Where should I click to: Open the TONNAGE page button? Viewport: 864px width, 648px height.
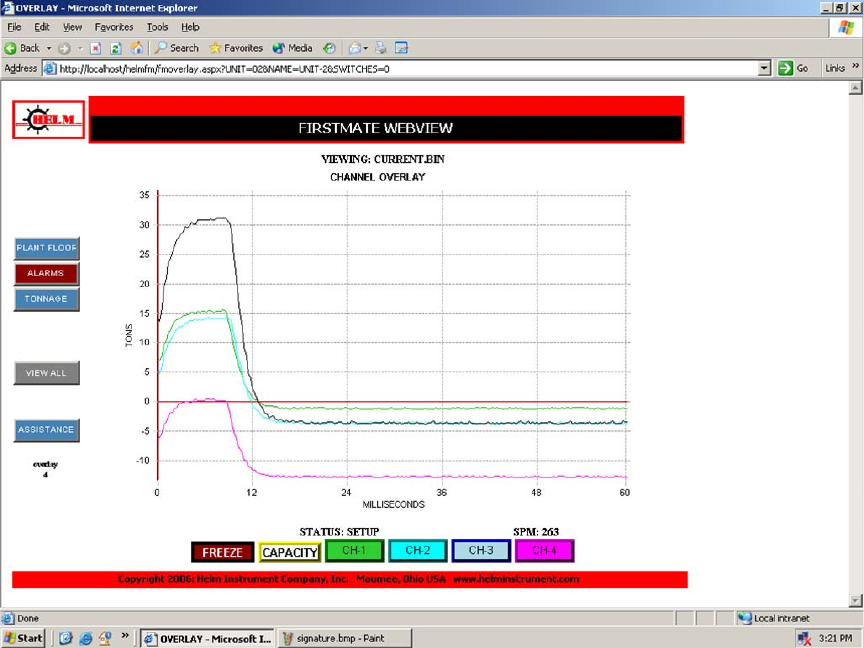click(46, 299)
